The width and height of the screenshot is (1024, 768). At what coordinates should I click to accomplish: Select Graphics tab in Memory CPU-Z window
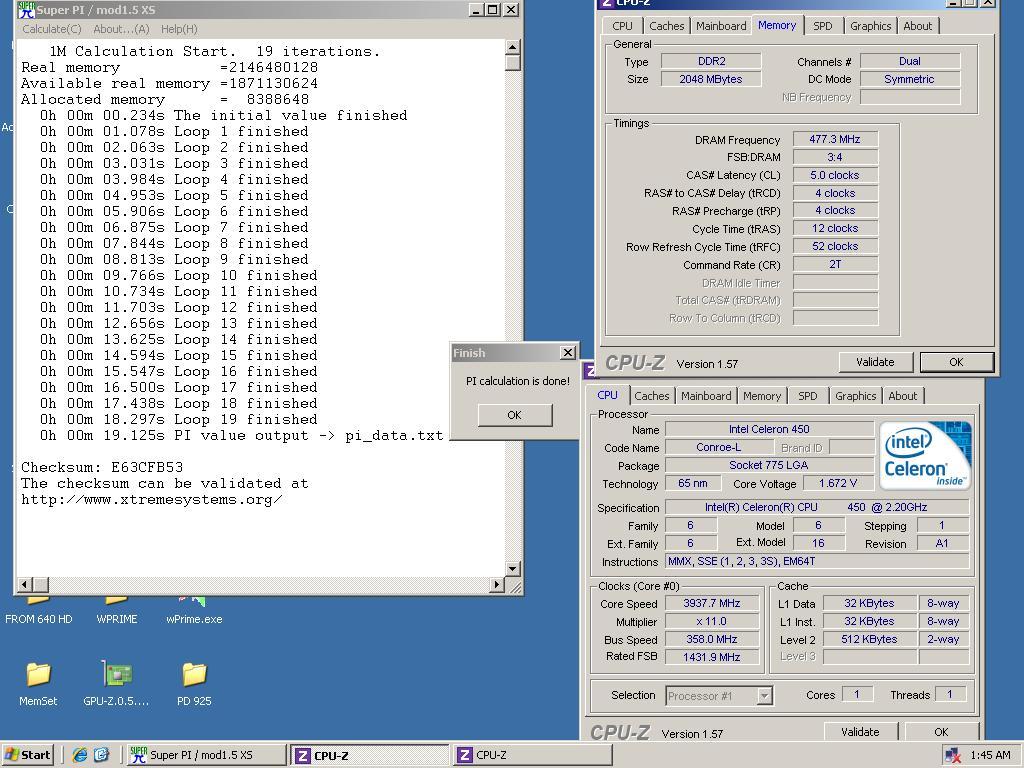[871, 26]
